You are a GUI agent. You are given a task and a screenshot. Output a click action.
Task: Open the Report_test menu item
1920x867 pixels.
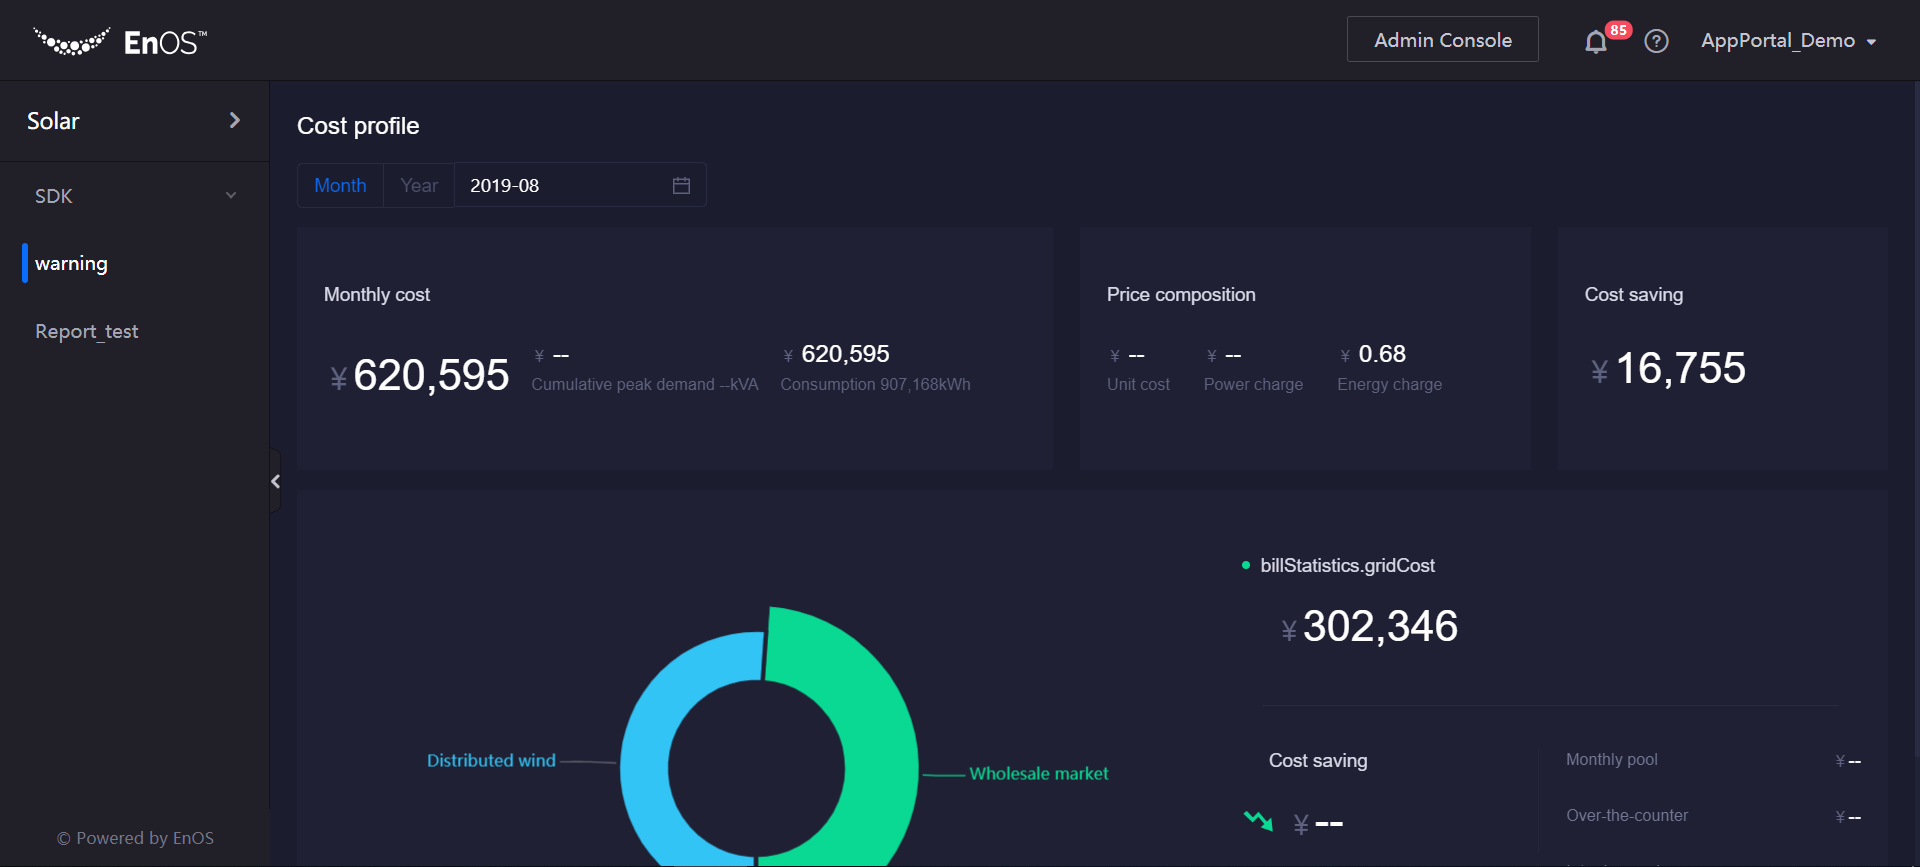coord(87,332)
